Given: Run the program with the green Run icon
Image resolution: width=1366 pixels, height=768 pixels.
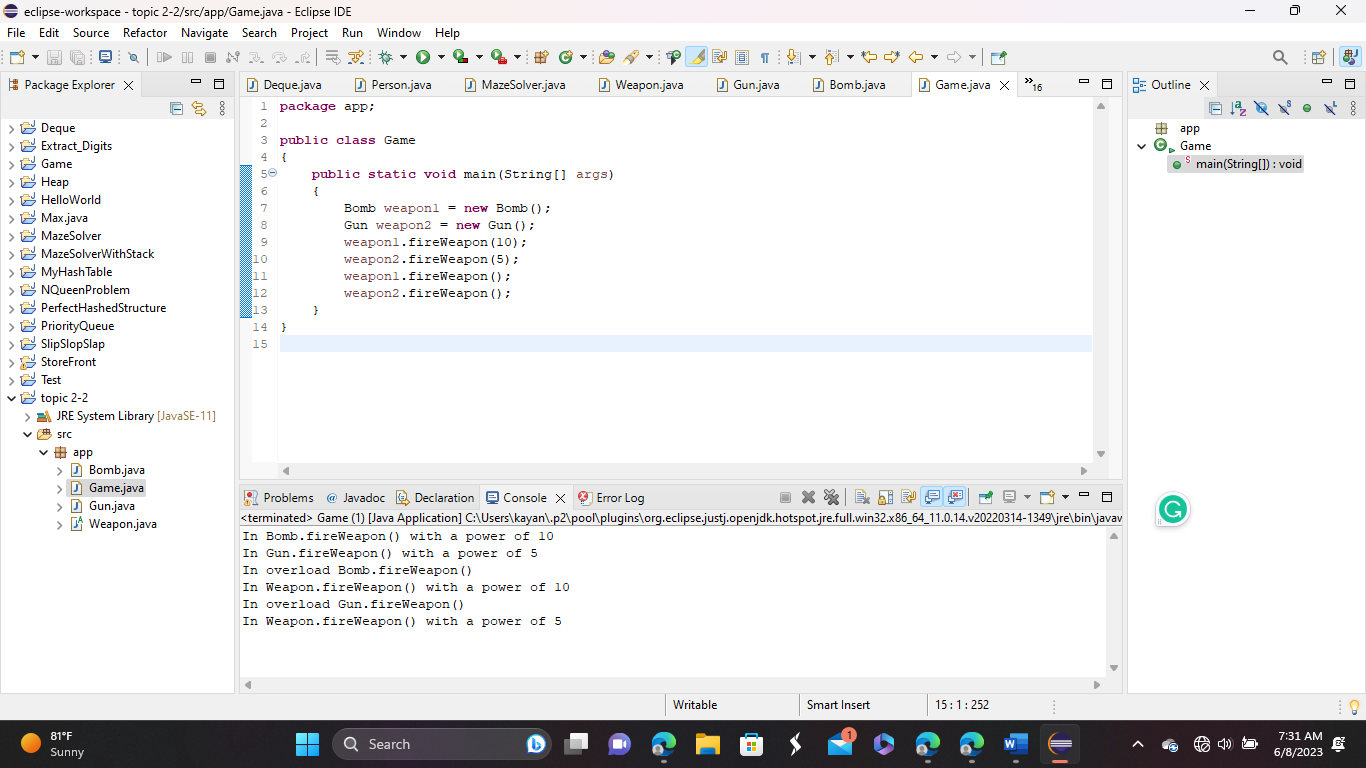Looking at the screenshot, I should [x=423, y=57].
